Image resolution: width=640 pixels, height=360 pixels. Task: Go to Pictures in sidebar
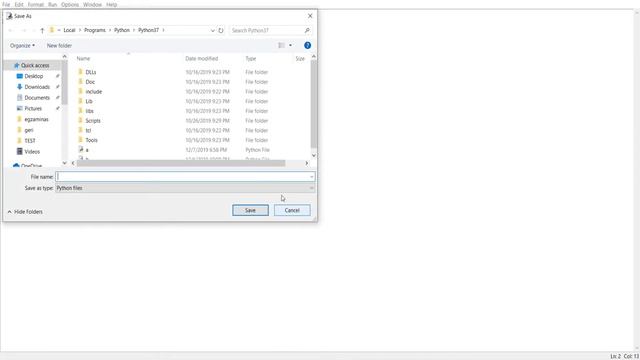[x=33, y=109]
